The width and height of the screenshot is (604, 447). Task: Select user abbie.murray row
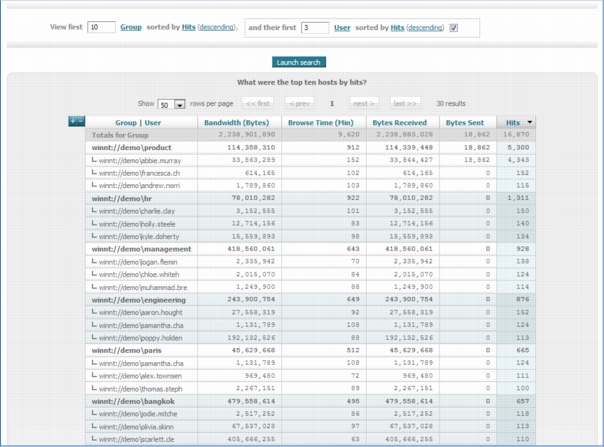[x=310, y=160]
